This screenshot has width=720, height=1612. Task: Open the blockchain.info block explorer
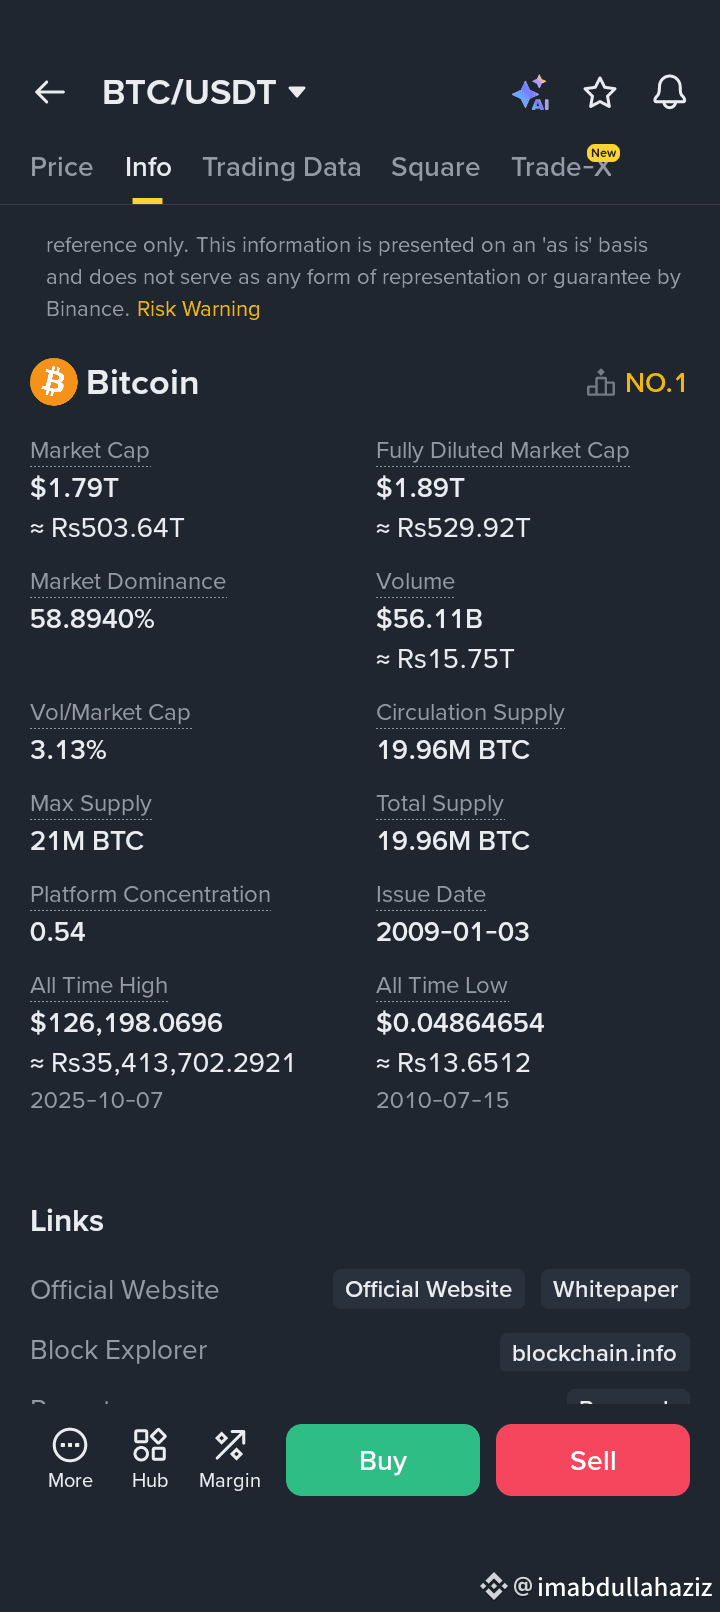pyautogui.click(x=594, y=1353)
